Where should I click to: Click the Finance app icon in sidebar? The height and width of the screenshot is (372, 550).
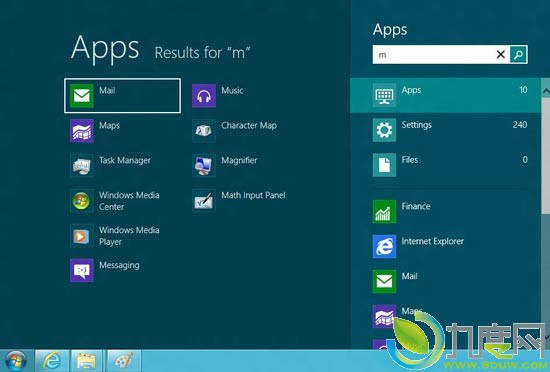pos(384,211)
